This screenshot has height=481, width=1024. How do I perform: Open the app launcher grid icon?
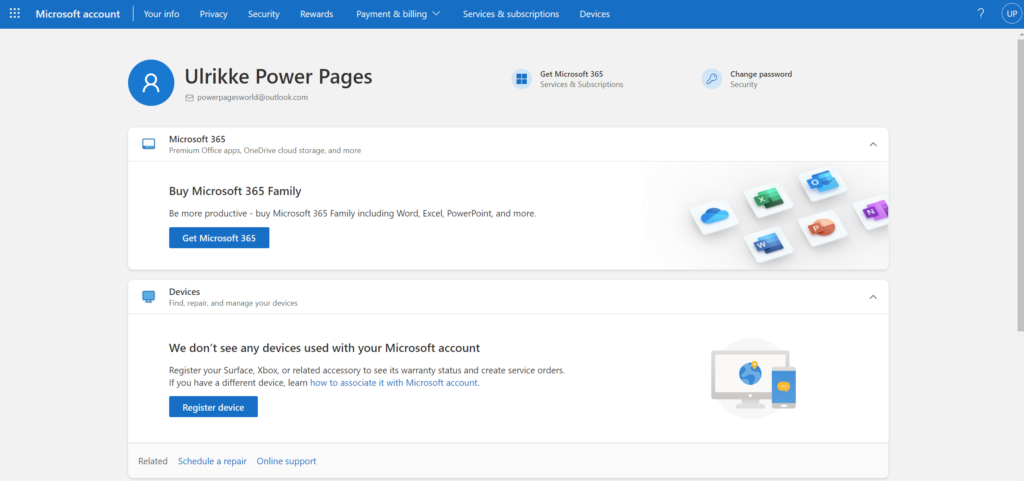(x=14, y=14)
